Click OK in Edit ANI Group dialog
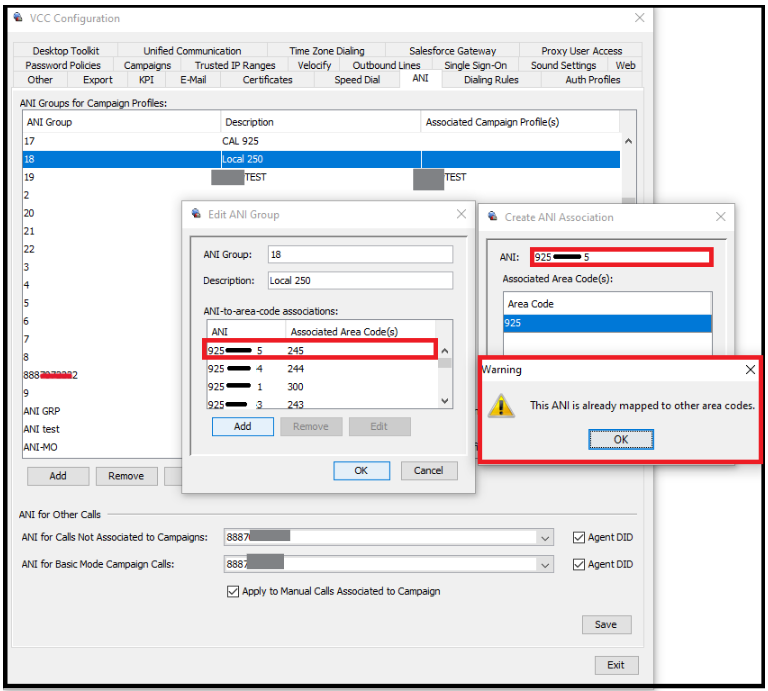The width and height of the screenshot is (768, 691). (361, 471)
